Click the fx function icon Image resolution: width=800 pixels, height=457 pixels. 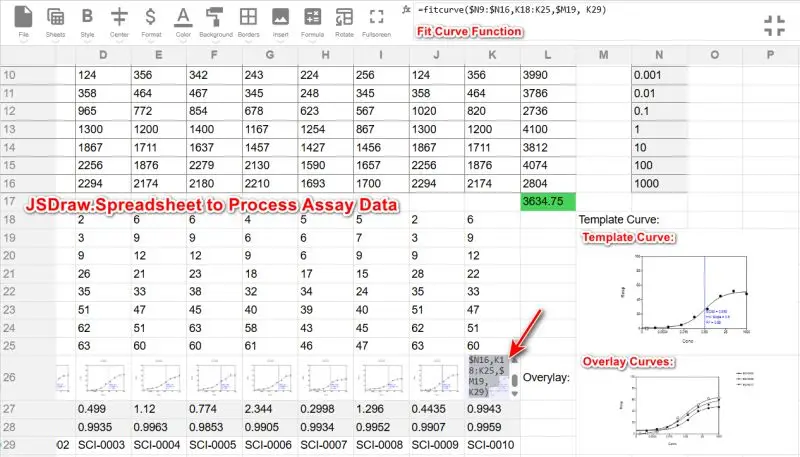point(406,9)
